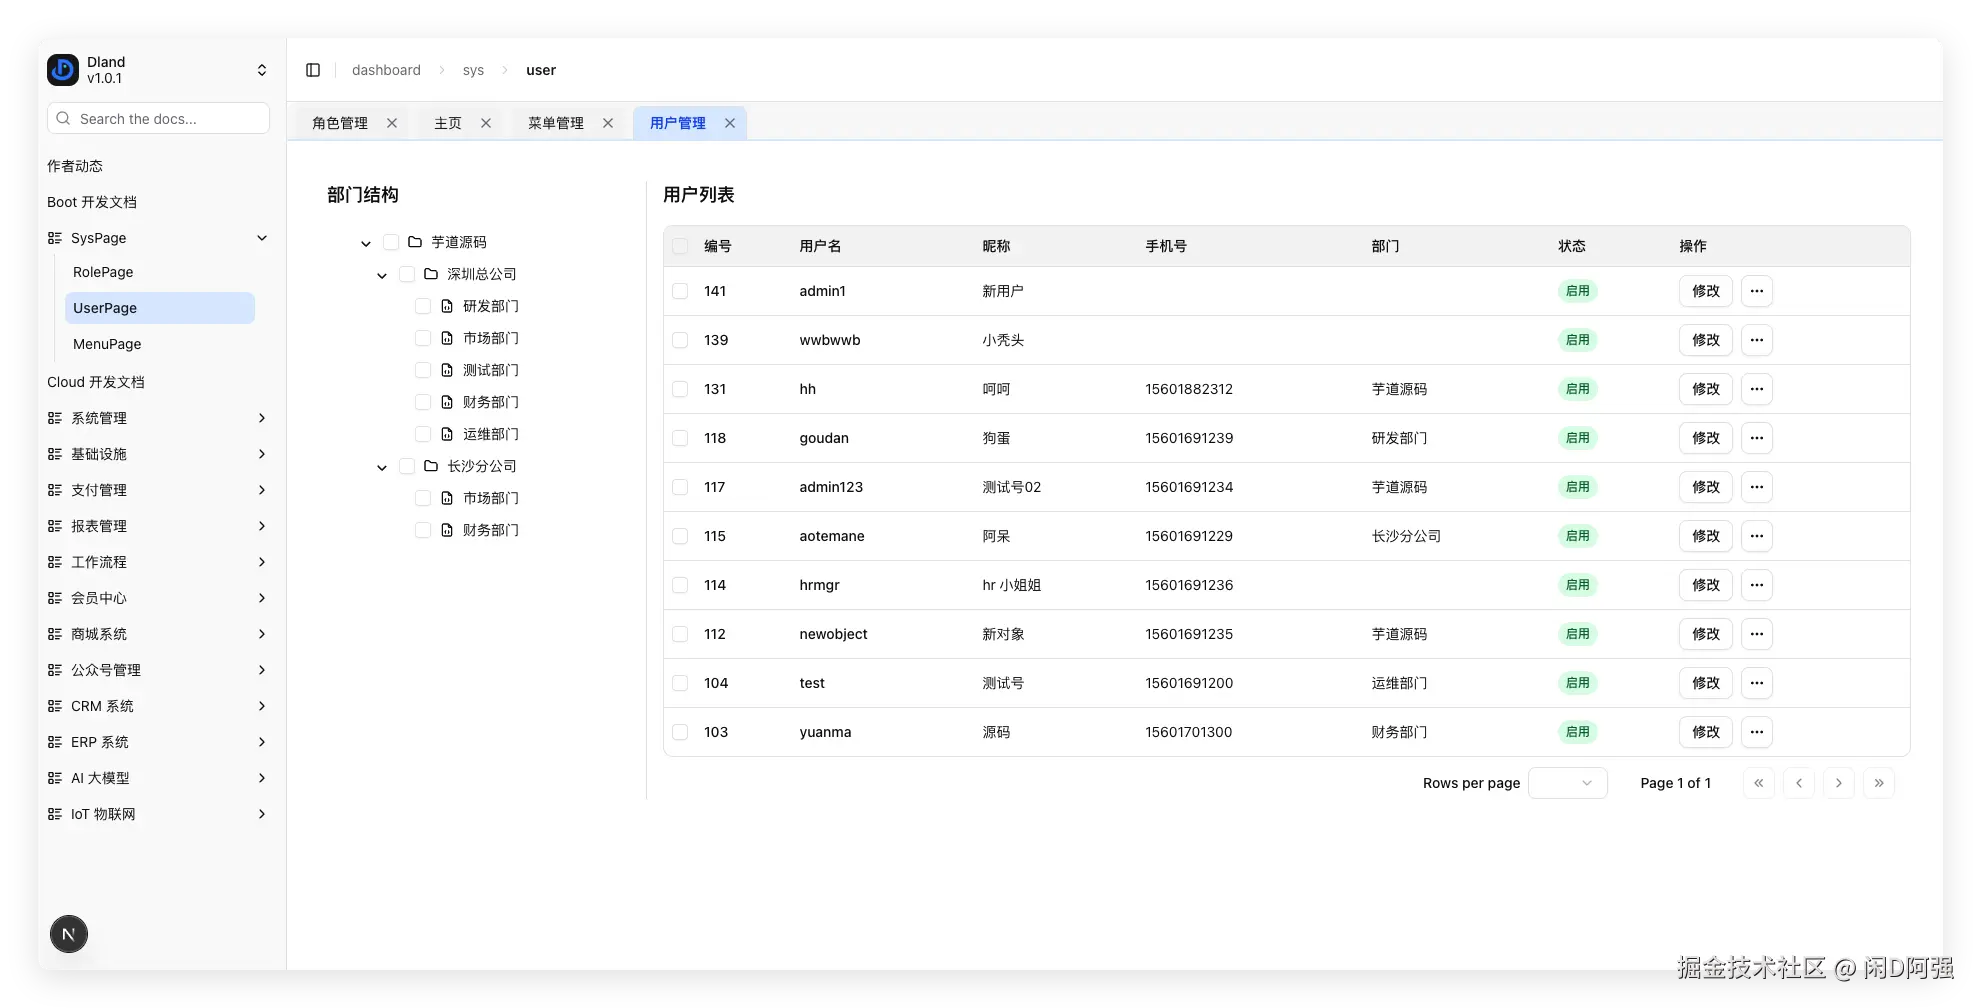Screen dimensions: 1981x1008
Task: Select the search magnifier icon in sidebar
Action: tap(63, 118)
